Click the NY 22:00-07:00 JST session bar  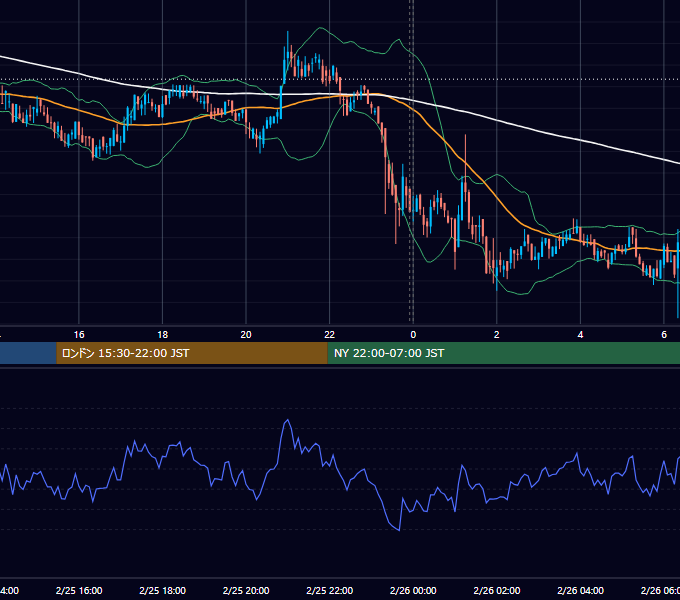pos(503,353)
